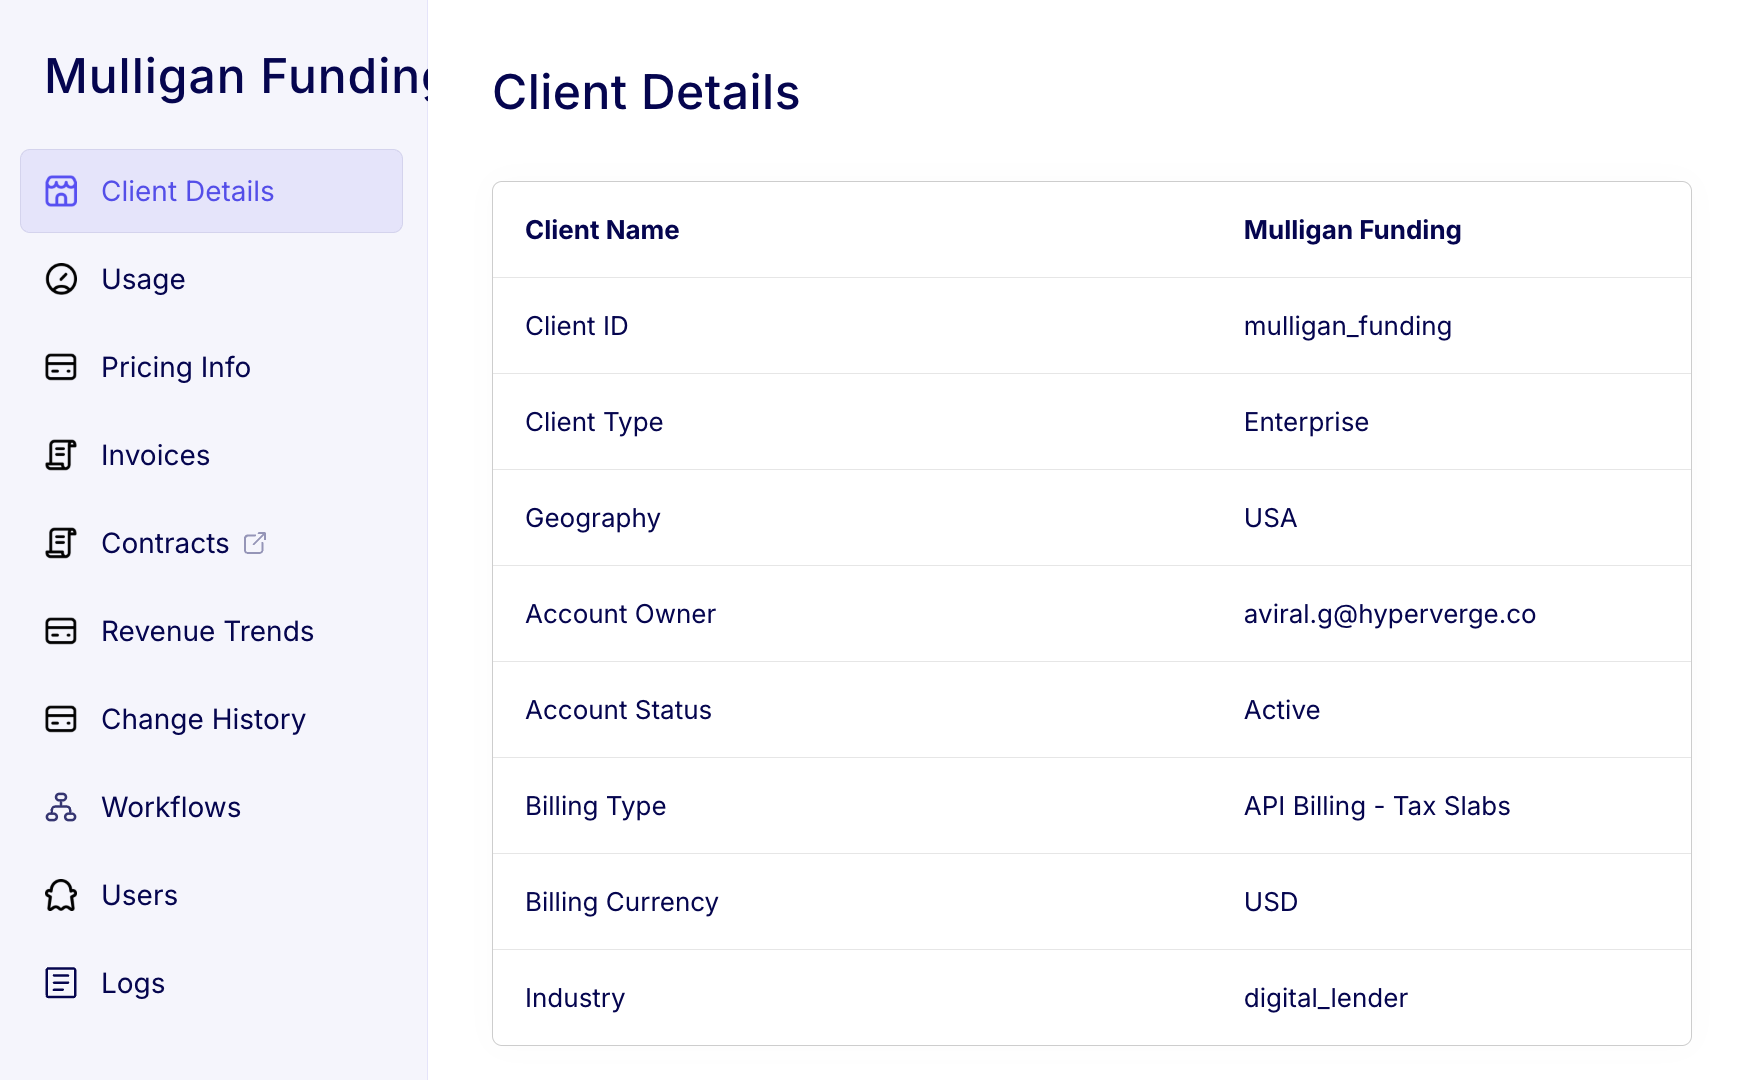
Task: Click the Users ghost-shaped icon
Action: click(61, 895)
